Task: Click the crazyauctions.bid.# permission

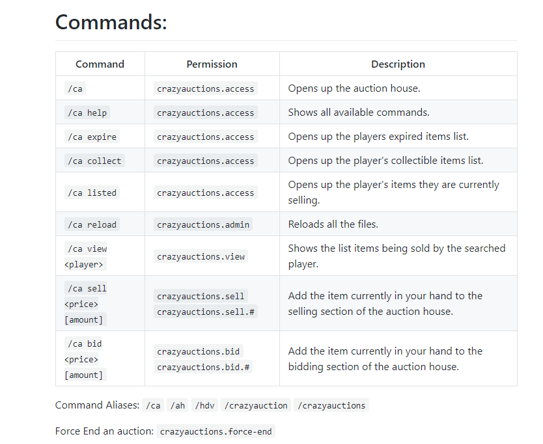Action: pyautogui.click(x=203, y=367)
